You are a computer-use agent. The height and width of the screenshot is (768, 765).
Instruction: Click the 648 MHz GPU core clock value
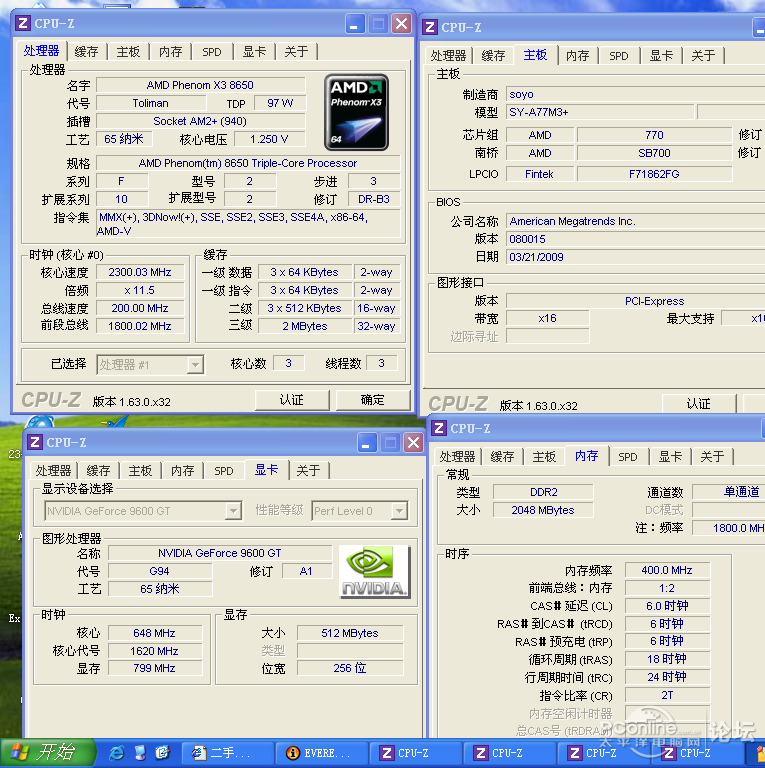(x=155, y=633)
